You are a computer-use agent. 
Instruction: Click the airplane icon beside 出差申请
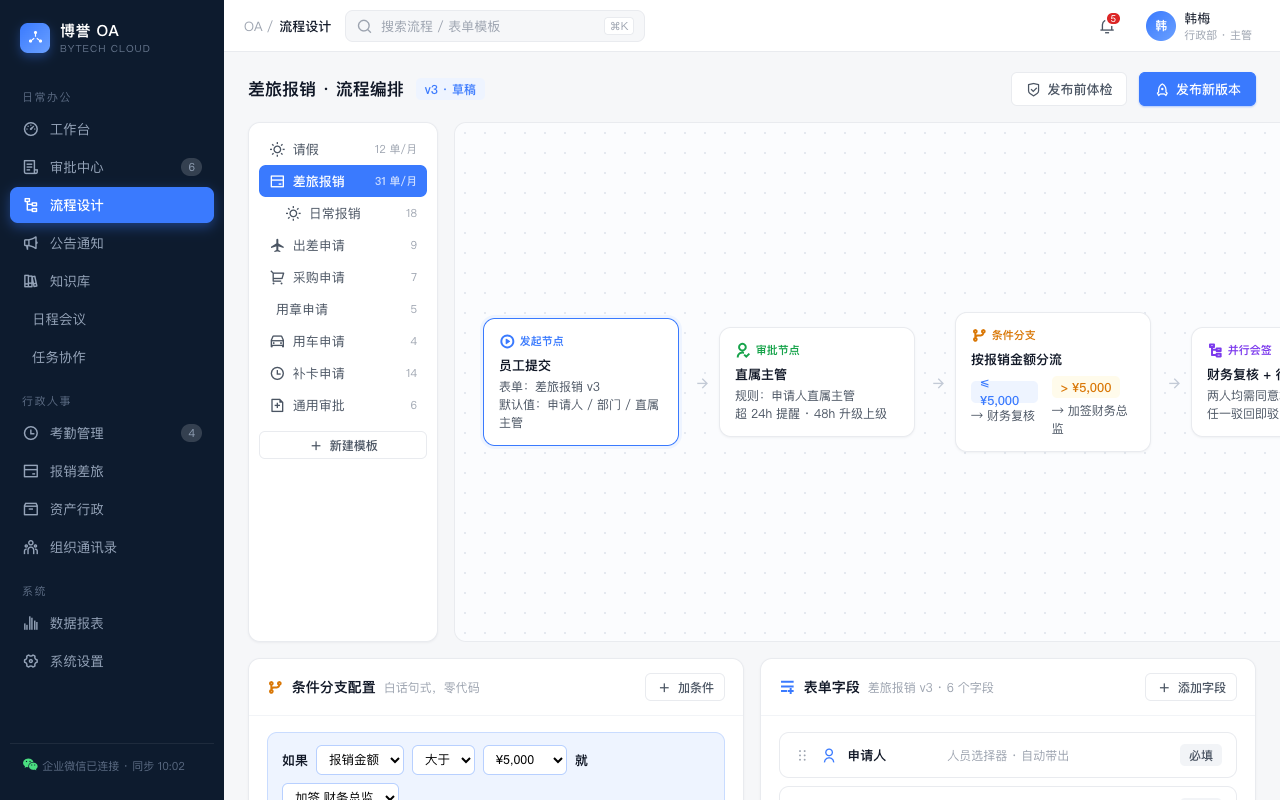[277, 245]
